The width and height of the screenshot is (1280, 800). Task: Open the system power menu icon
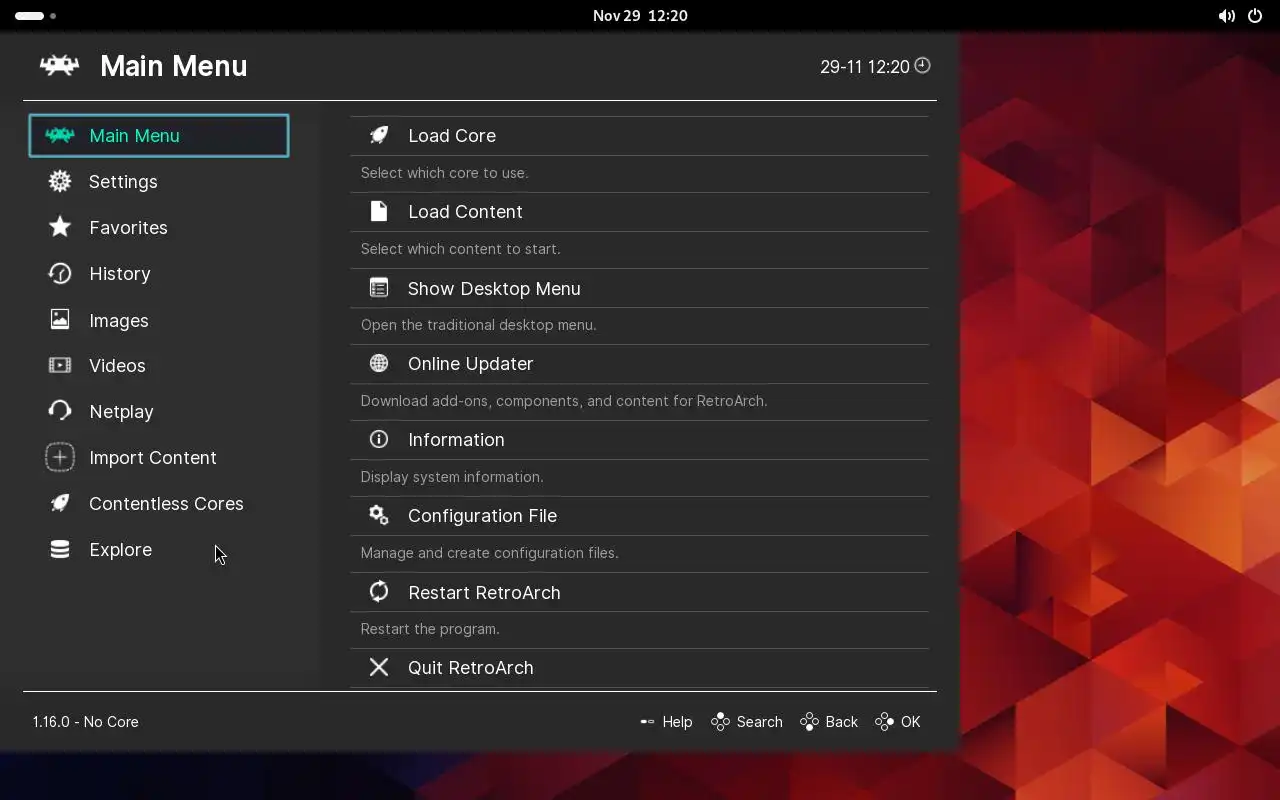point(1255,16)
